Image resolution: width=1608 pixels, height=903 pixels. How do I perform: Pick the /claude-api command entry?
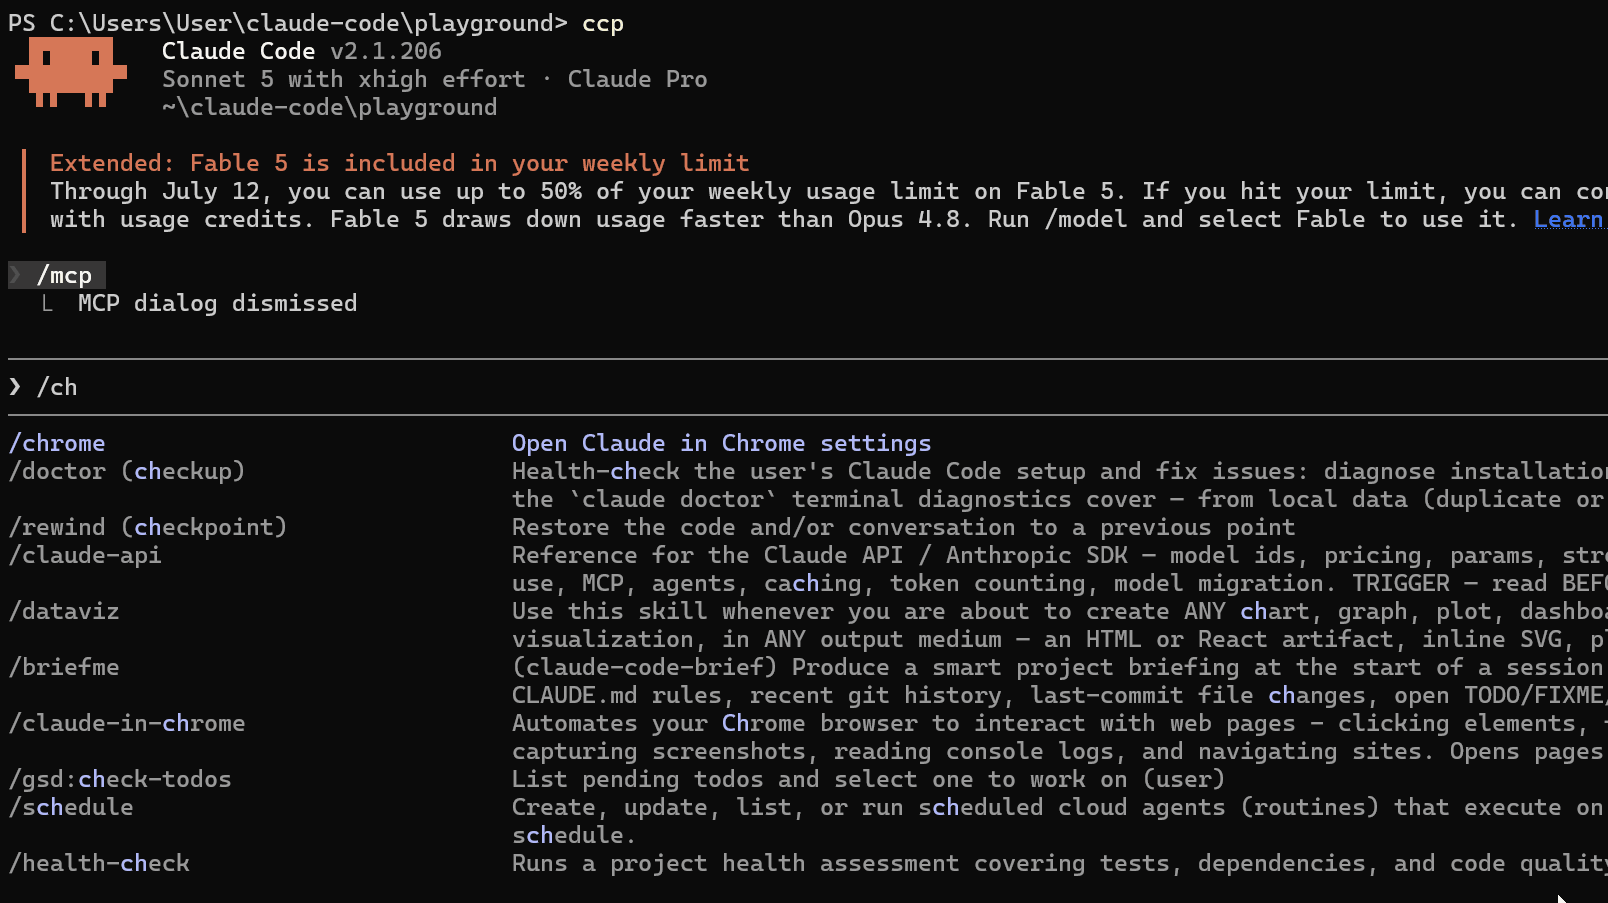pos(85,555)
